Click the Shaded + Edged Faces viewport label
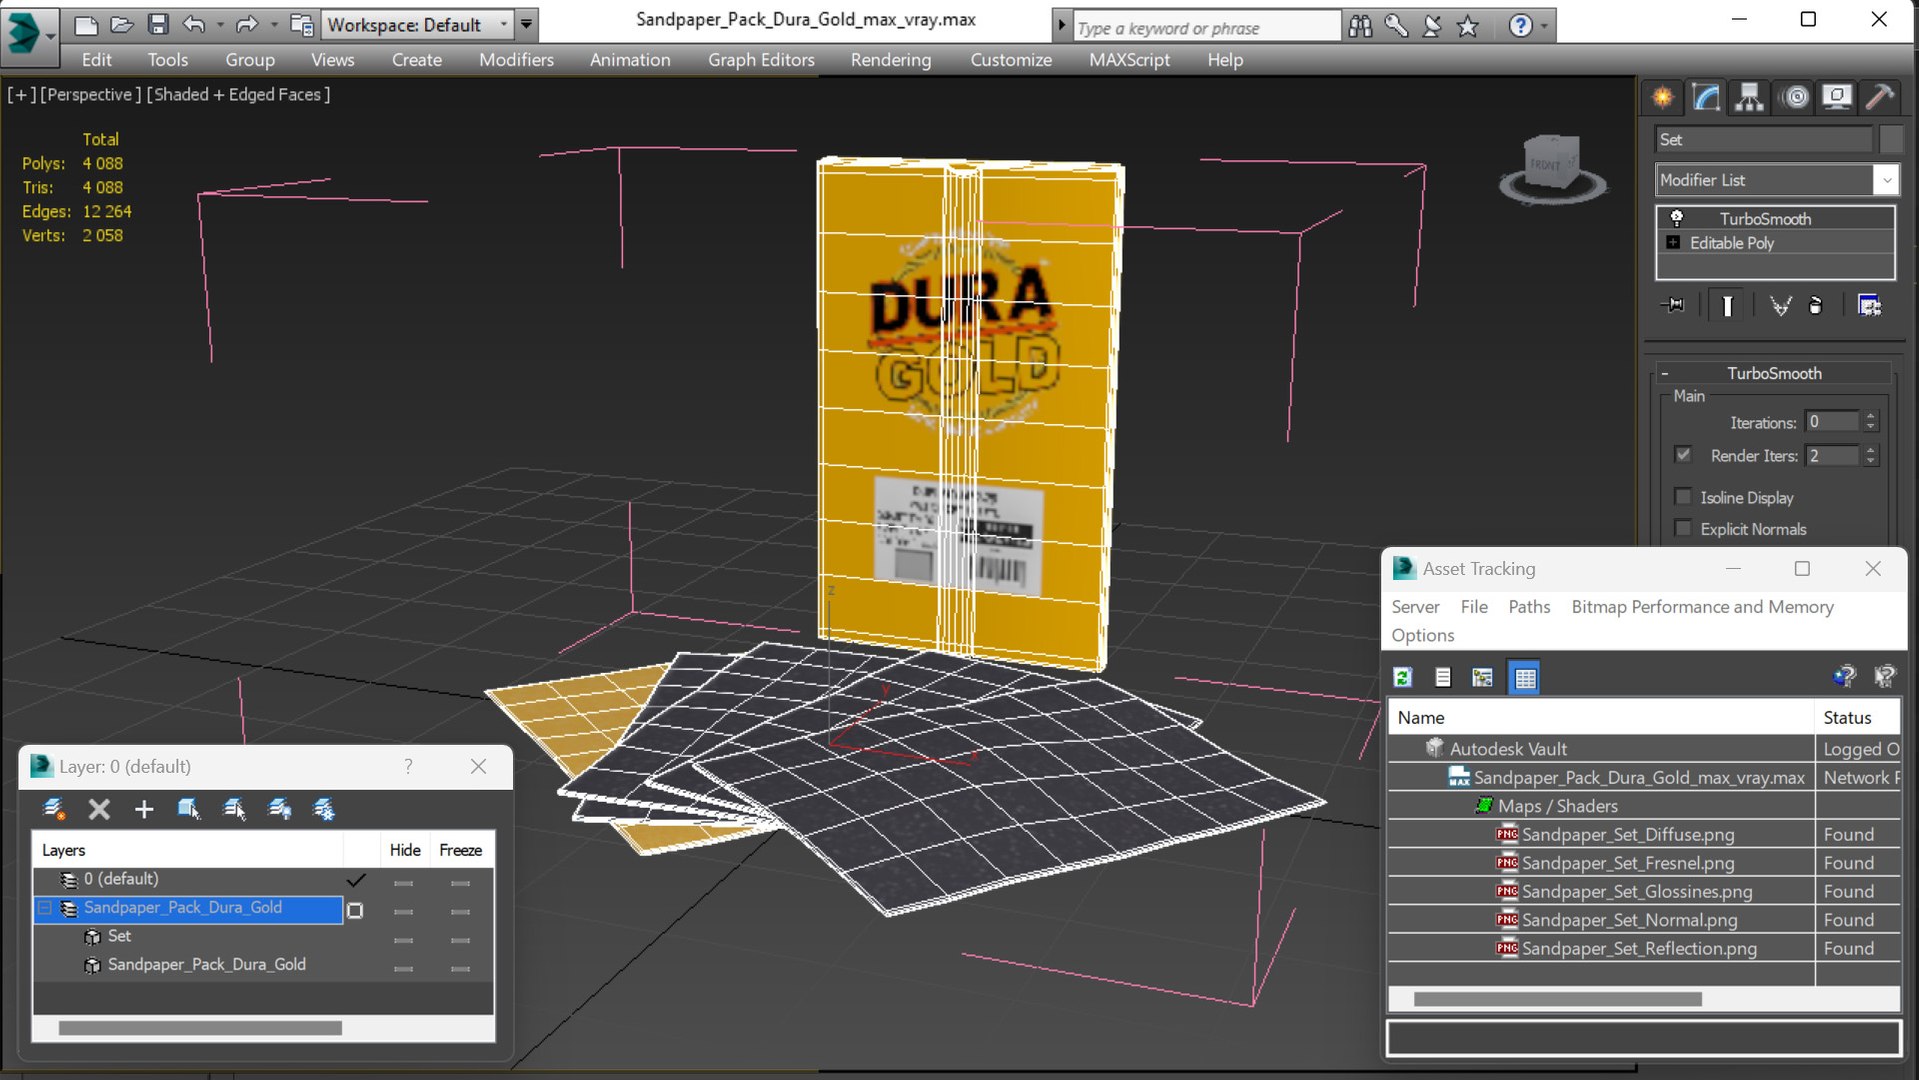Image resolution: width=1919 pixels, height=1080 pixels. point(238,94)
